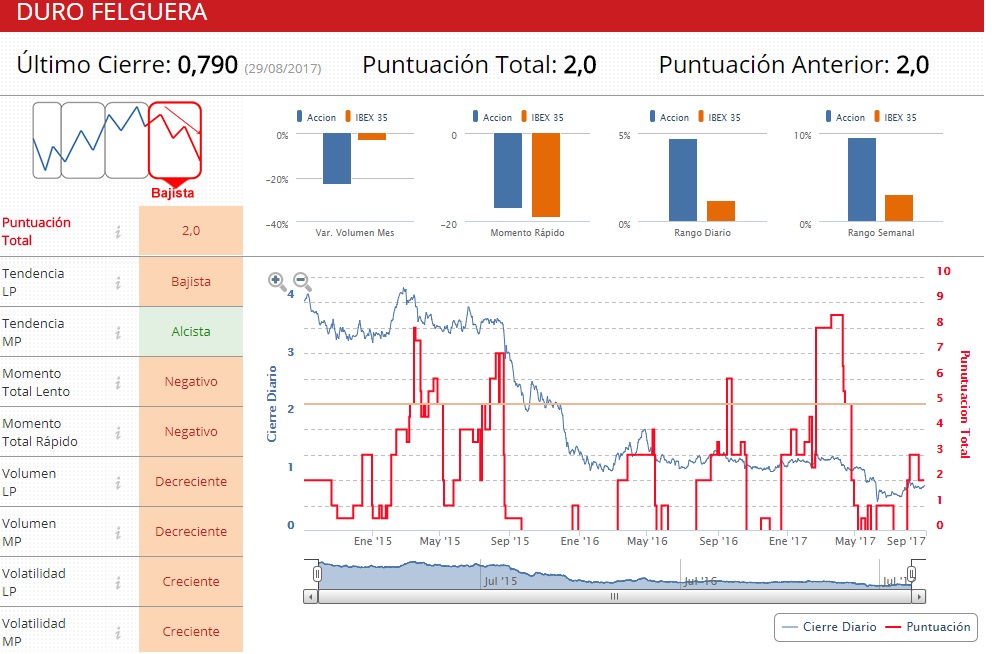Screen dimensions: 992x654
Task: Toggle IBEX 35 legend in Momento Rápido chart
Action: pyautogui.click(x=542, y=117)
